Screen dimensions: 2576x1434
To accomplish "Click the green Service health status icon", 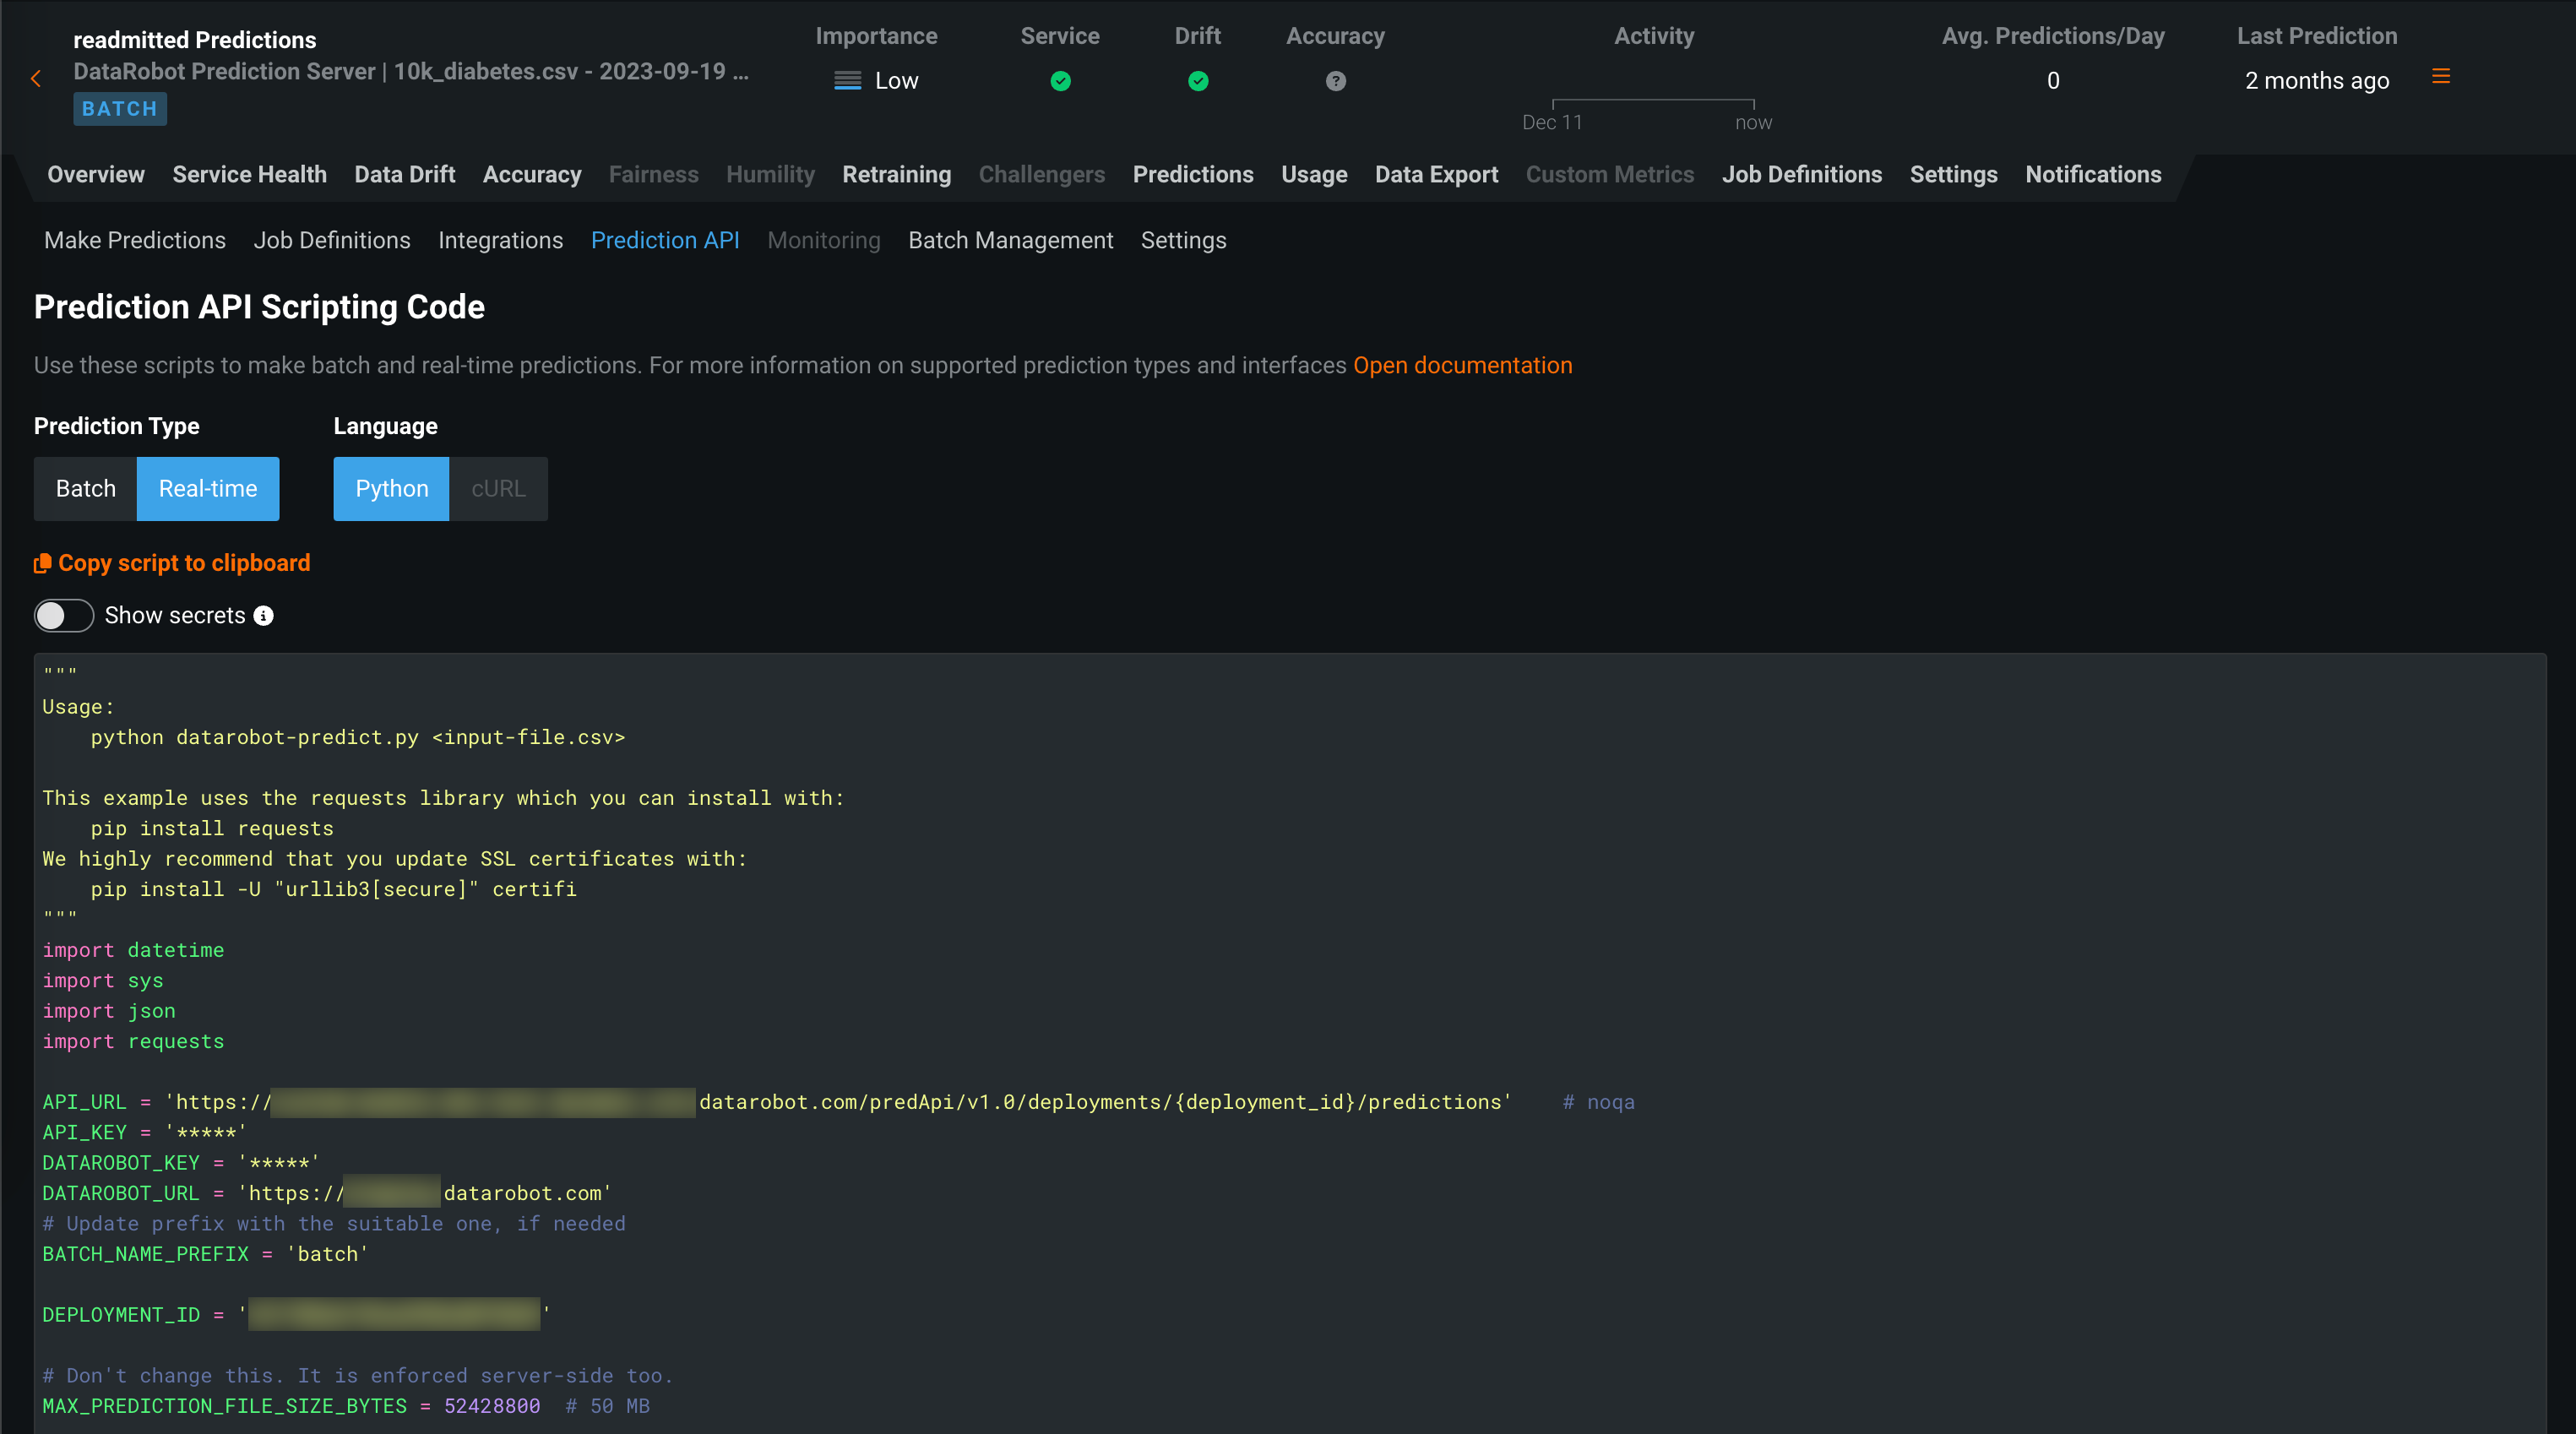I will tap(1060, 81).
